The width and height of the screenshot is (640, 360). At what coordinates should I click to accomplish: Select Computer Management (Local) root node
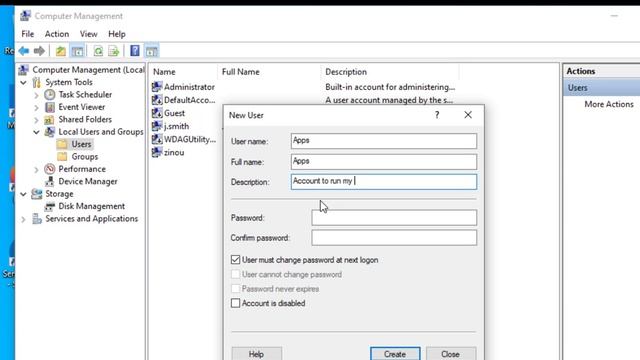88,70
